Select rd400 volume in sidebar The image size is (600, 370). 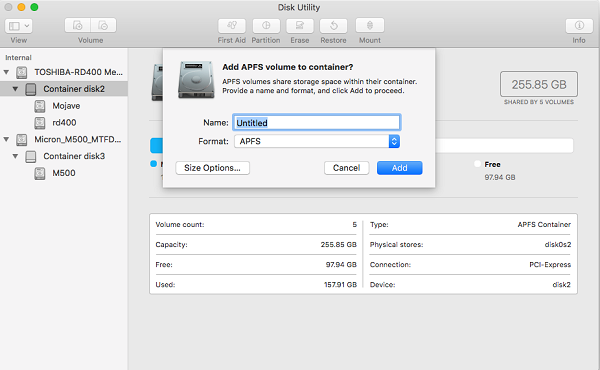pyautogui.click(x=64, y=123)
